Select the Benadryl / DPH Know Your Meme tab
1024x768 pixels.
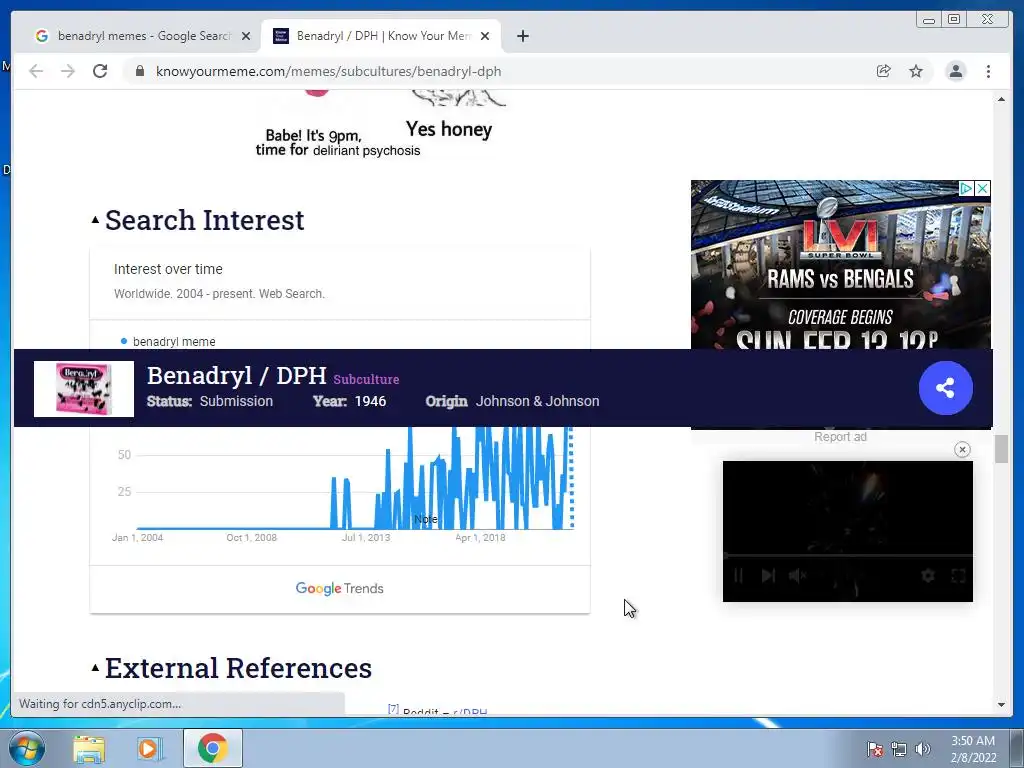tap(381, 36)
